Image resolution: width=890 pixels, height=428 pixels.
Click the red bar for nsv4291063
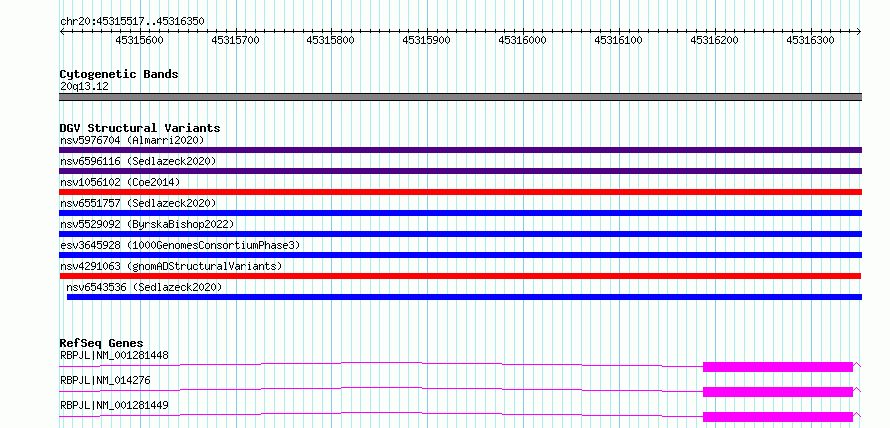460,276
